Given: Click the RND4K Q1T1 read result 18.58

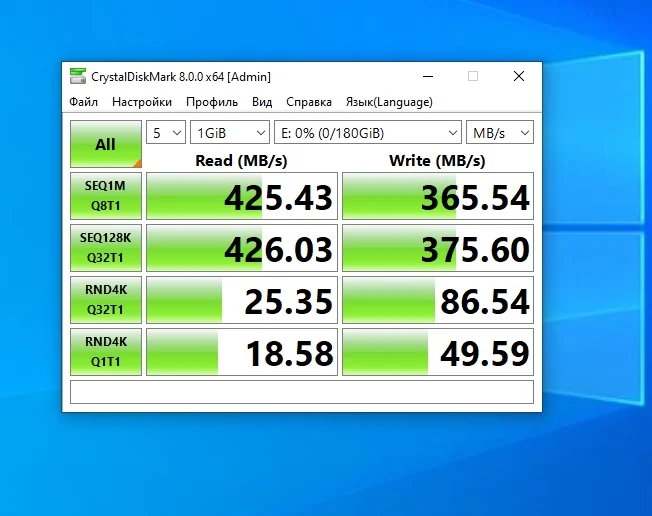Looking at the screenshot, I should click(x=242, y=352).
